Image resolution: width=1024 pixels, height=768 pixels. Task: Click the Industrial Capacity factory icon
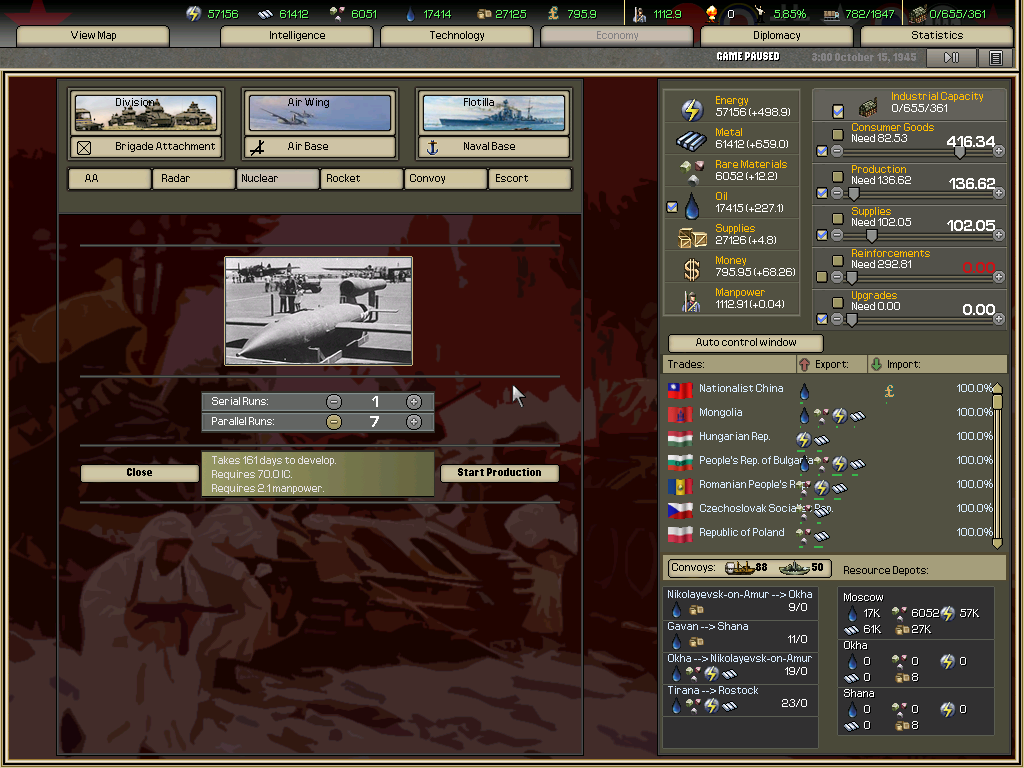869,106
